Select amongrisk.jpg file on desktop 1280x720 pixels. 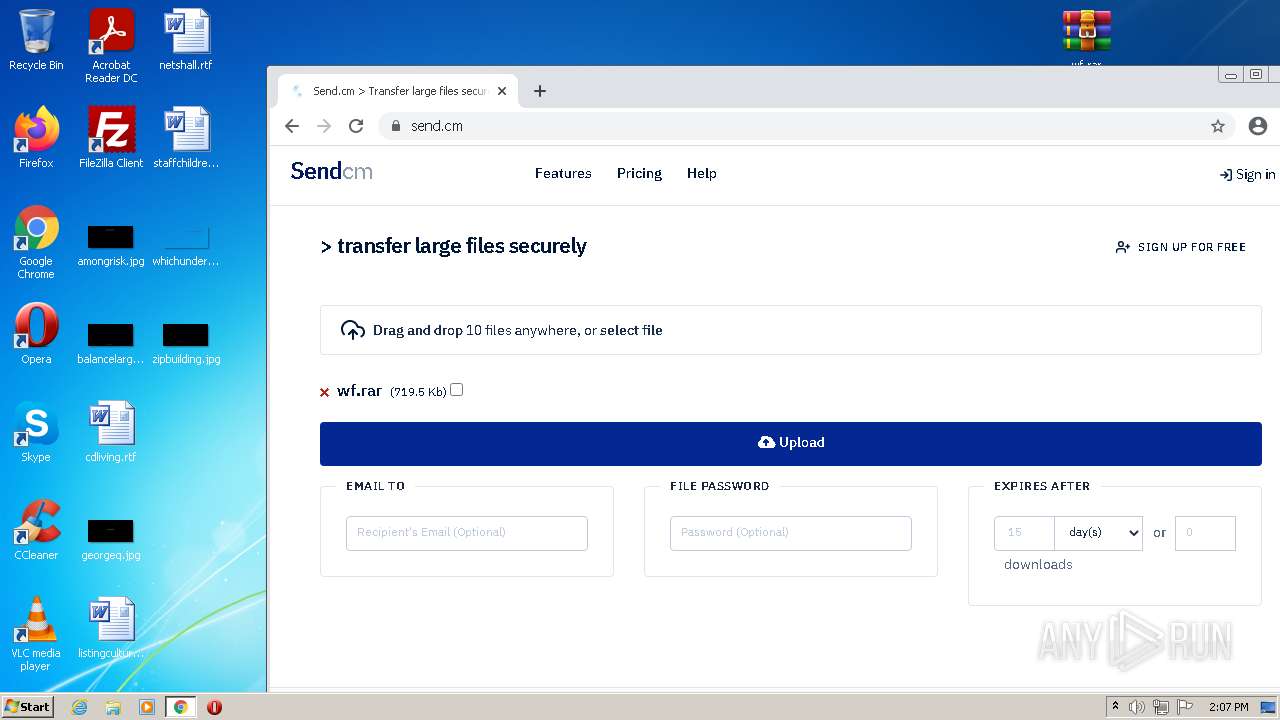coord(111,245)
